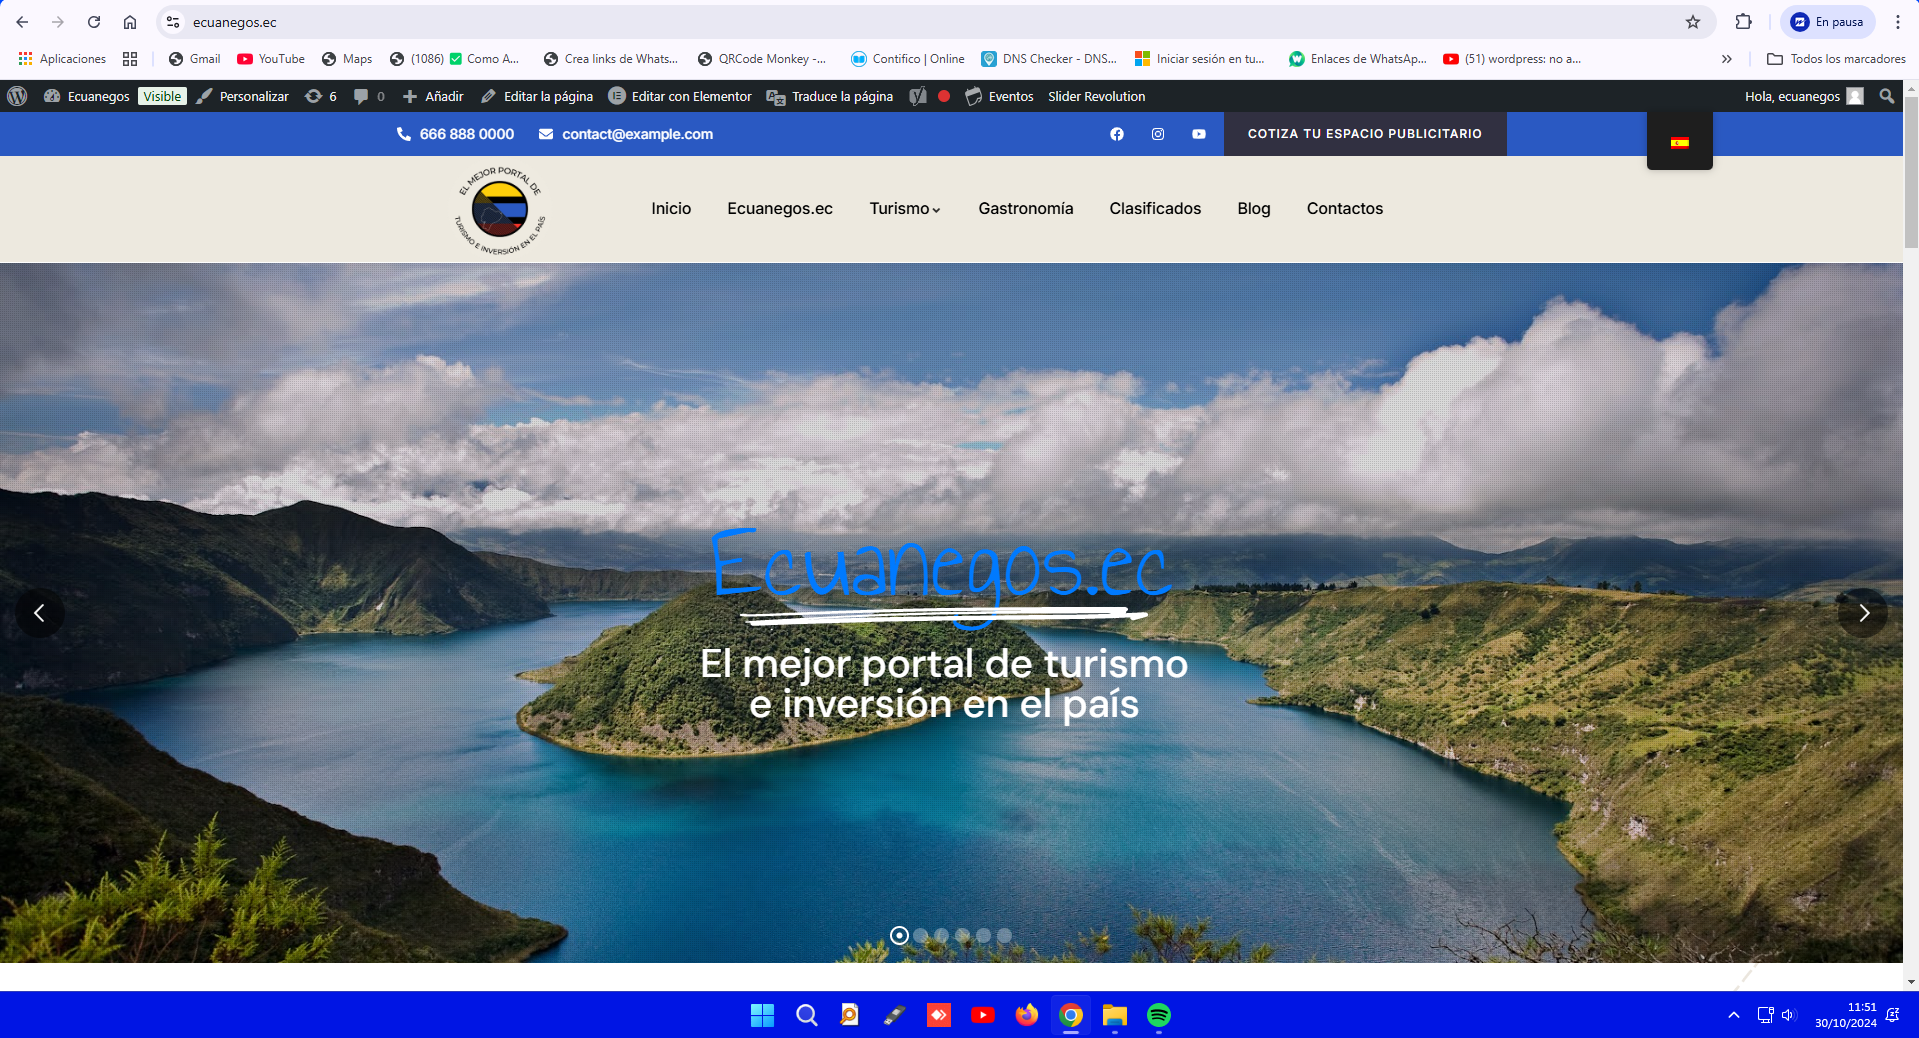The width and height of the screenshot is (1919, 1038).
Task: Advance slider with the next arrow
Action: tap(1862, 613)
